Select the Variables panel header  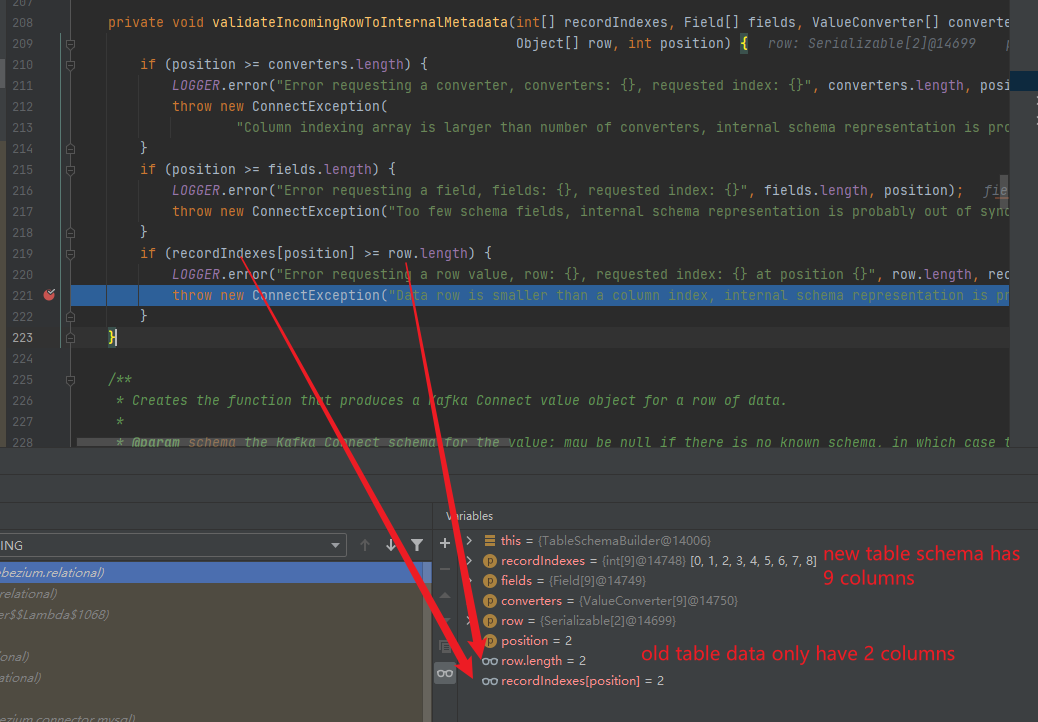click(469, 516)
